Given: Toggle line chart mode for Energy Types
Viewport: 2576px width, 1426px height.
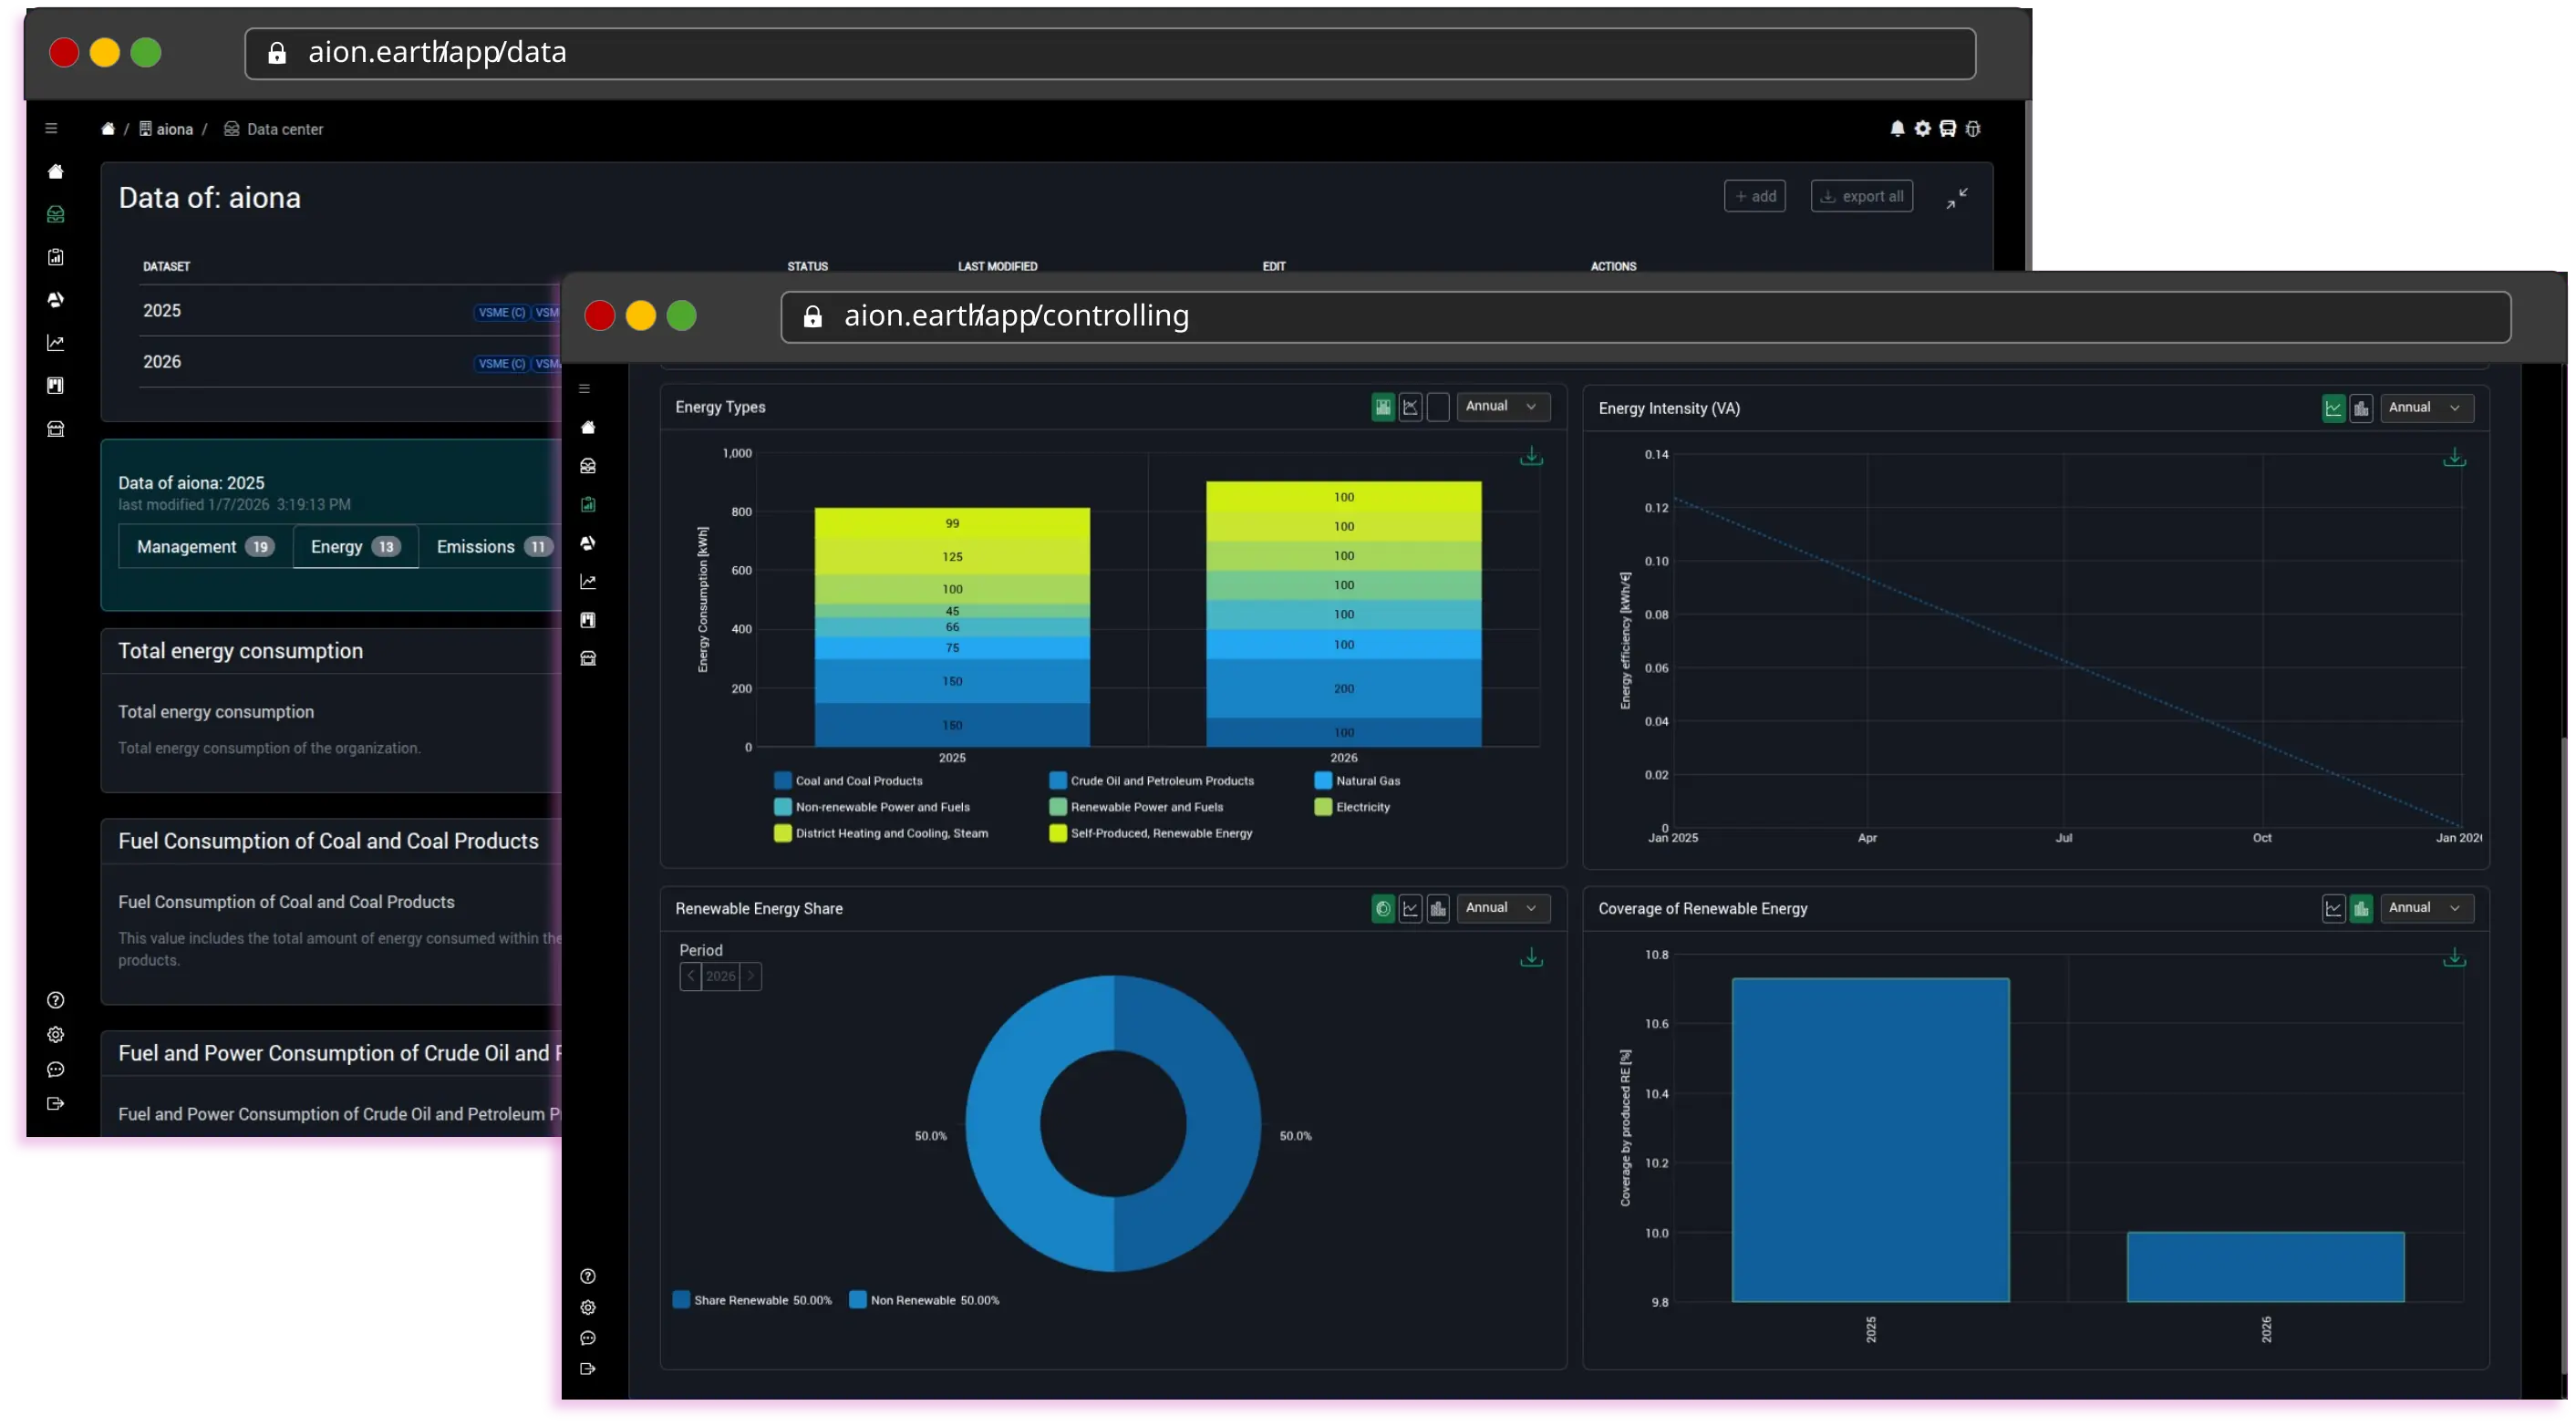Looking at the screenshot, I should (1410, 407).
